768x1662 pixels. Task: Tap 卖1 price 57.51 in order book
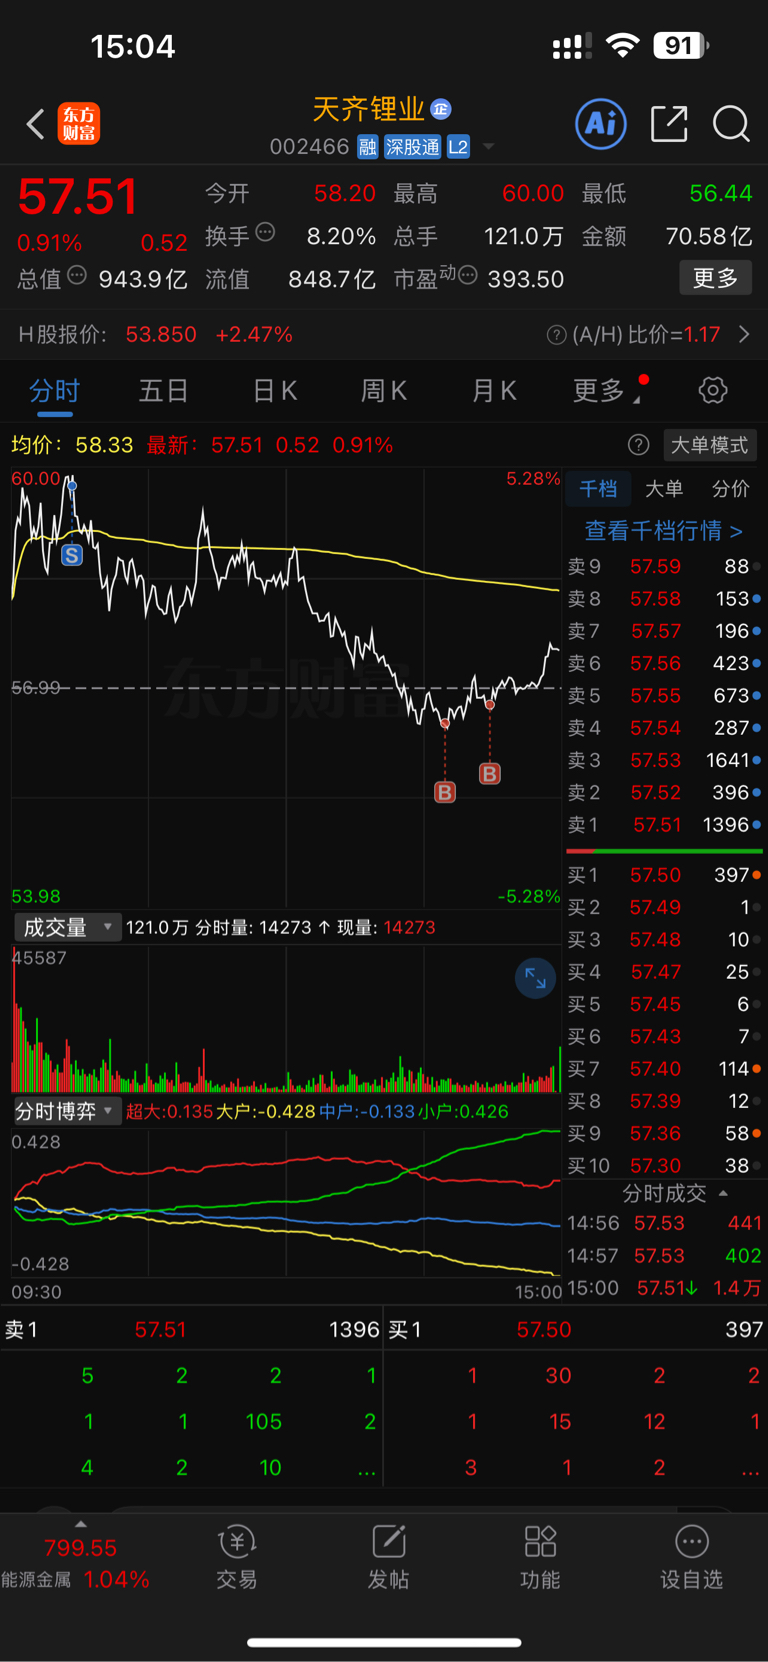657,825
